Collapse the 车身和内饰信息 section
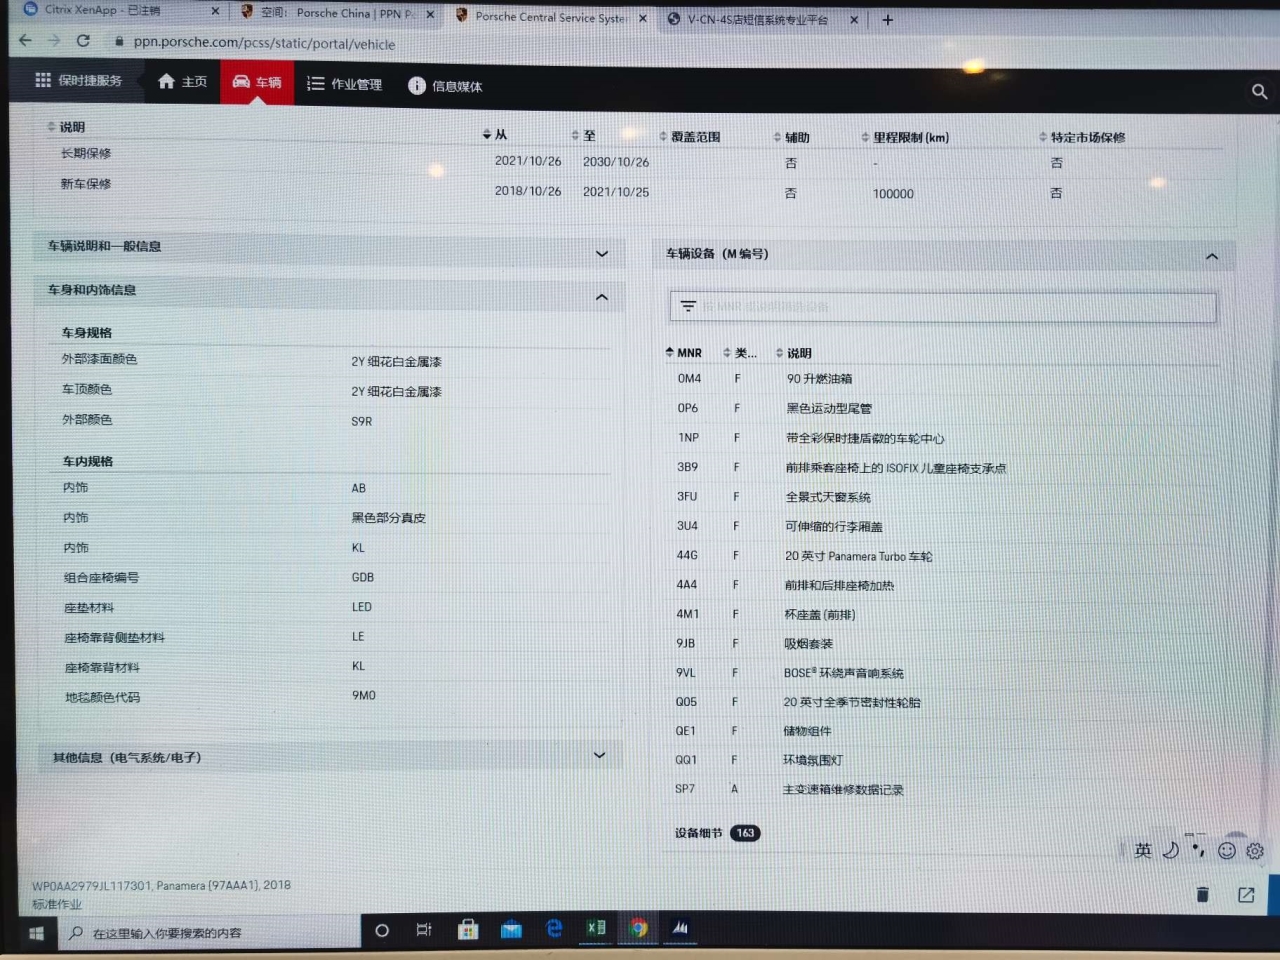This screenshot has width=1280, height=960. click(602, 297)
